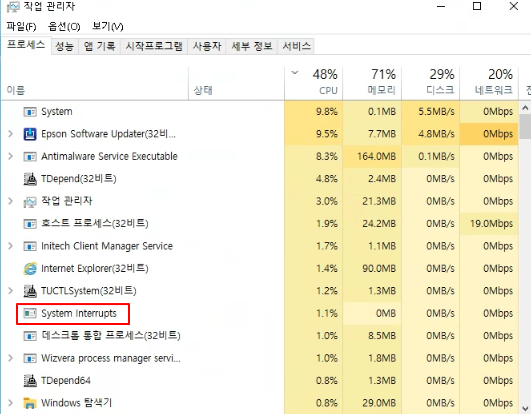The image size is (531, 414).
Task: Click the 24.2MB memory value
Action: pyautogui.click(x=379, y=224)
